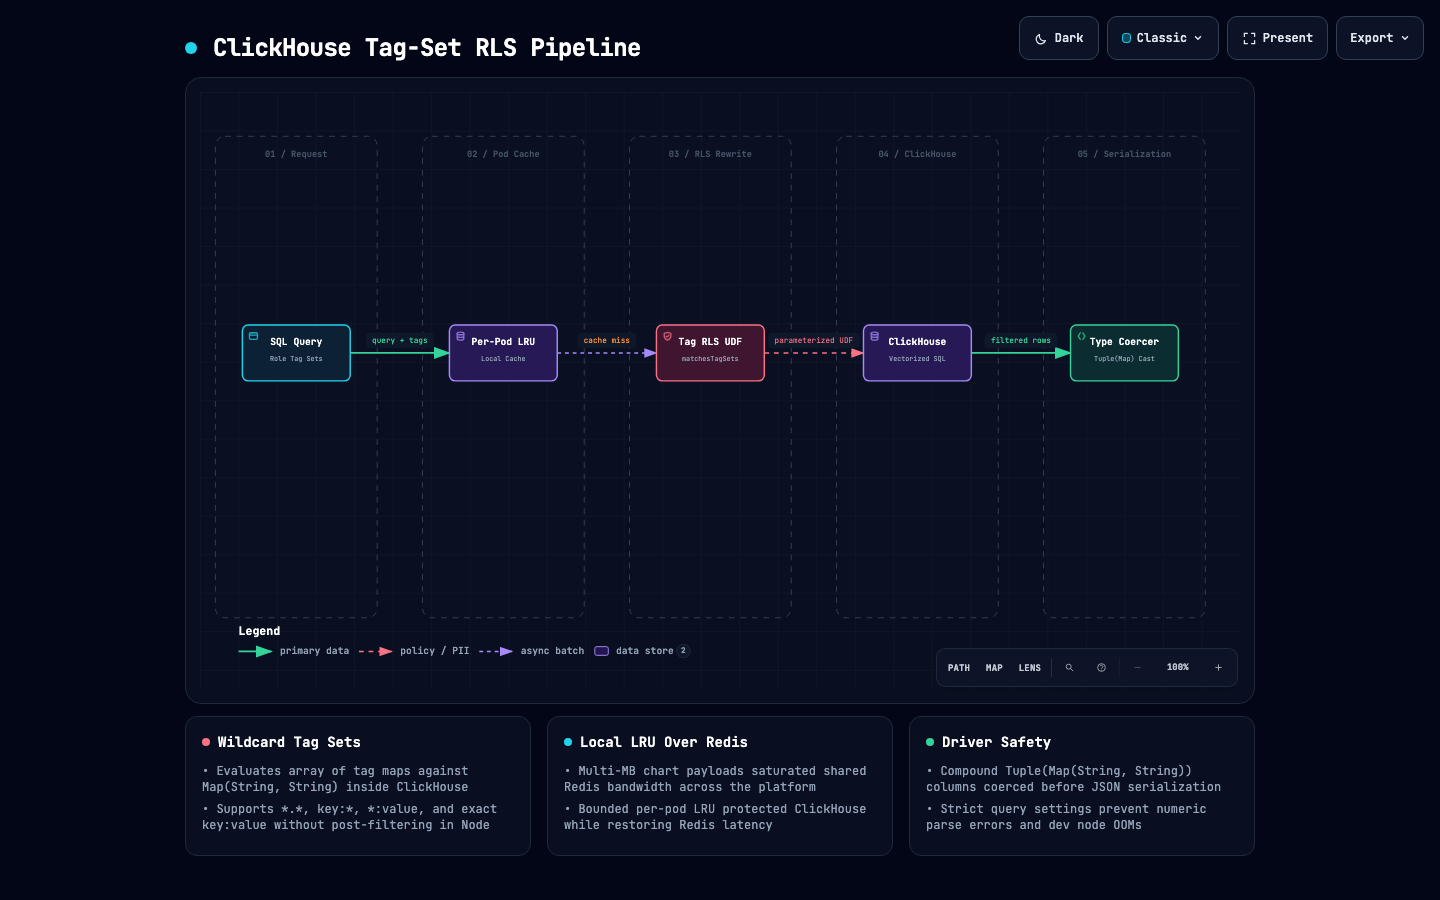
Task: Click the '02 / Pod Cache' lane header
Action: click(x=503, y=154)
